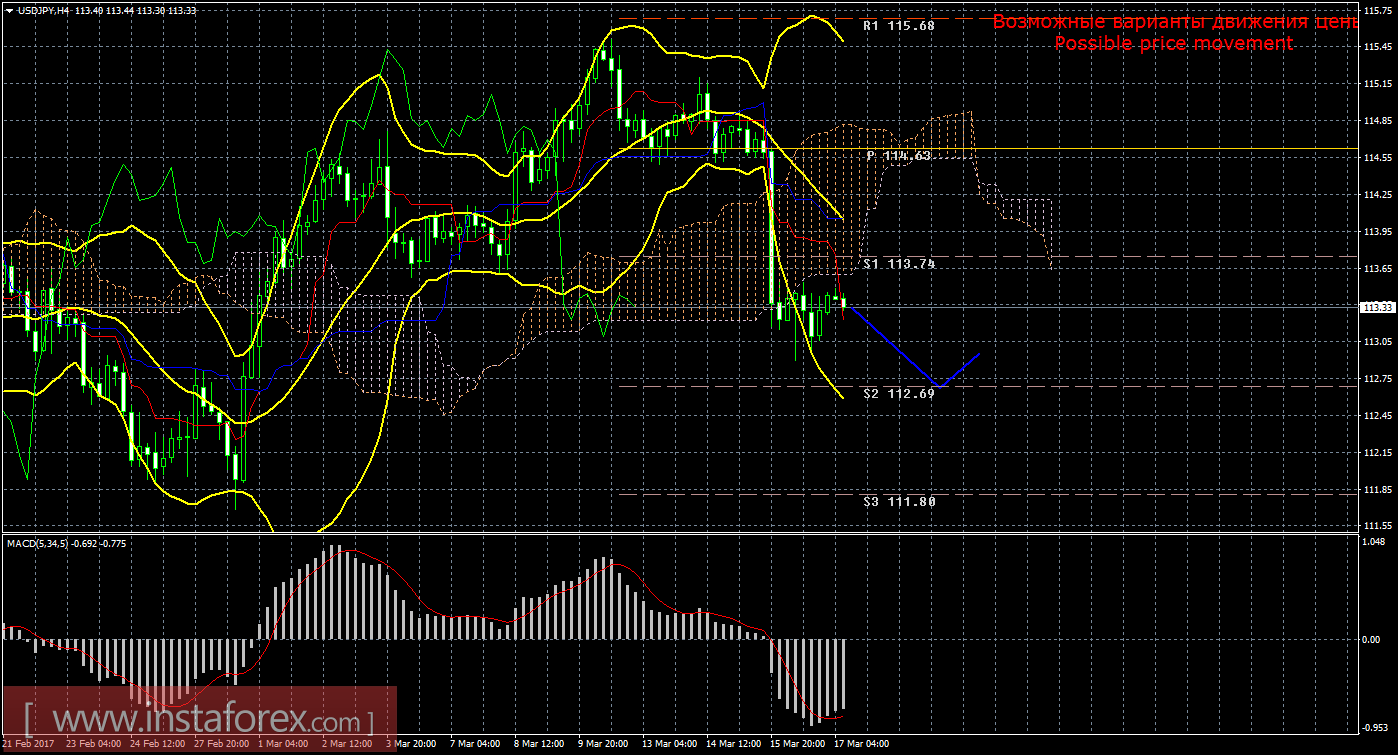
Task: Click the 112.15 price scale value
Action: [1379, 453]
